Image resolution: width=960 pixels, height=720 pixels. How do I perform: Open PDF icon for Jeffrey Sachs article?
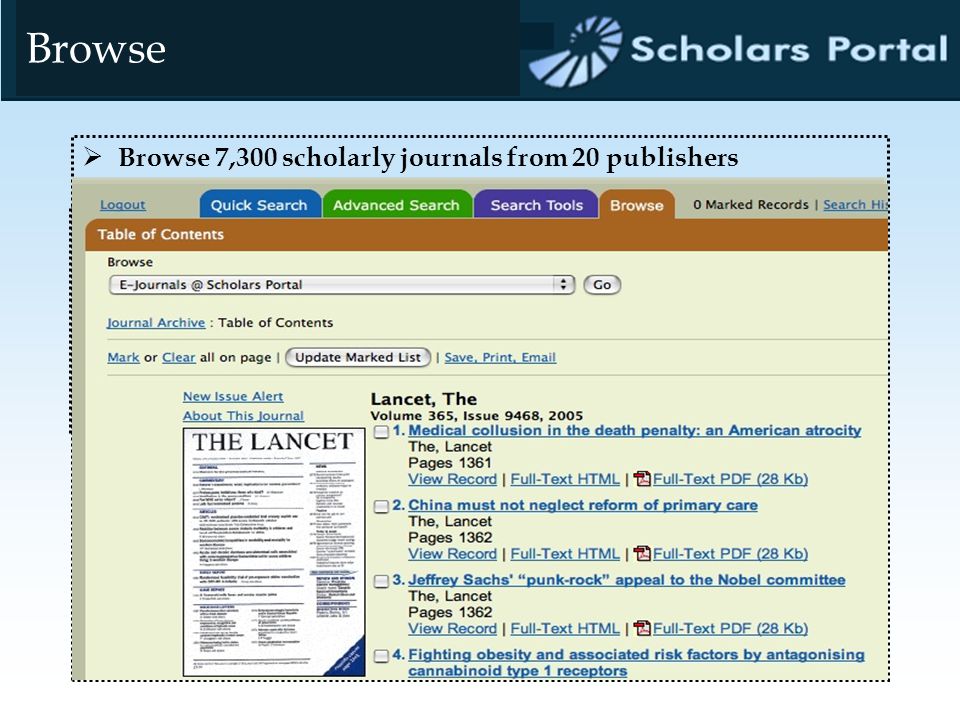(642, 628)
